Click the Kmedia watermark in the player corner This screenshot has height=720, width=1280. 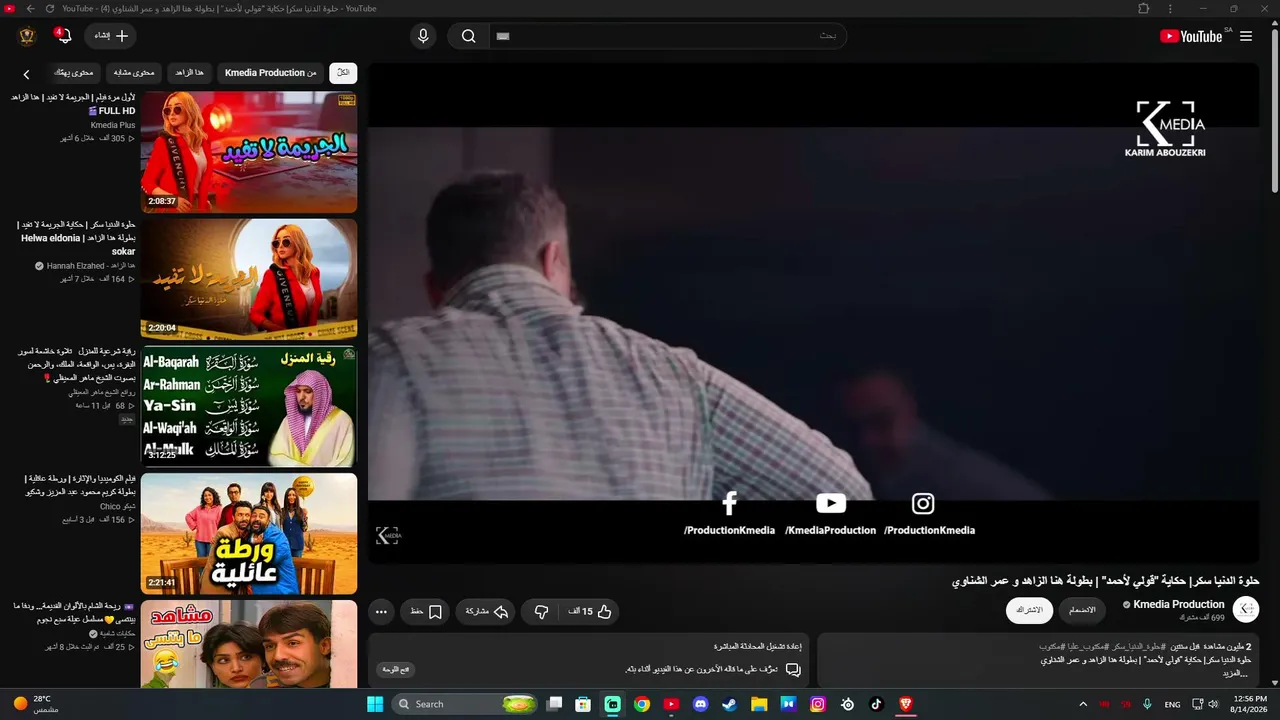point(388,536)
